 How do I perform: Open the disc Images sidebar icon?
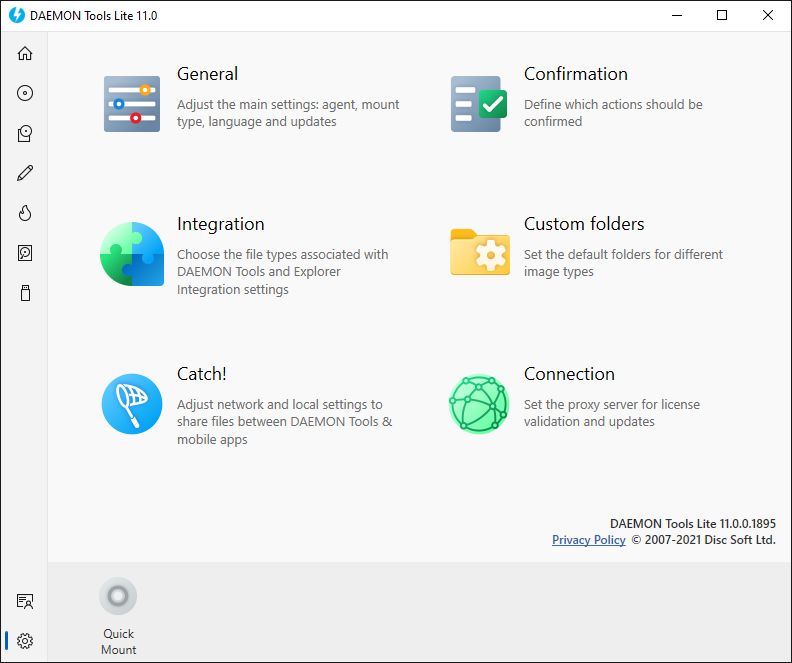(25, 93)
